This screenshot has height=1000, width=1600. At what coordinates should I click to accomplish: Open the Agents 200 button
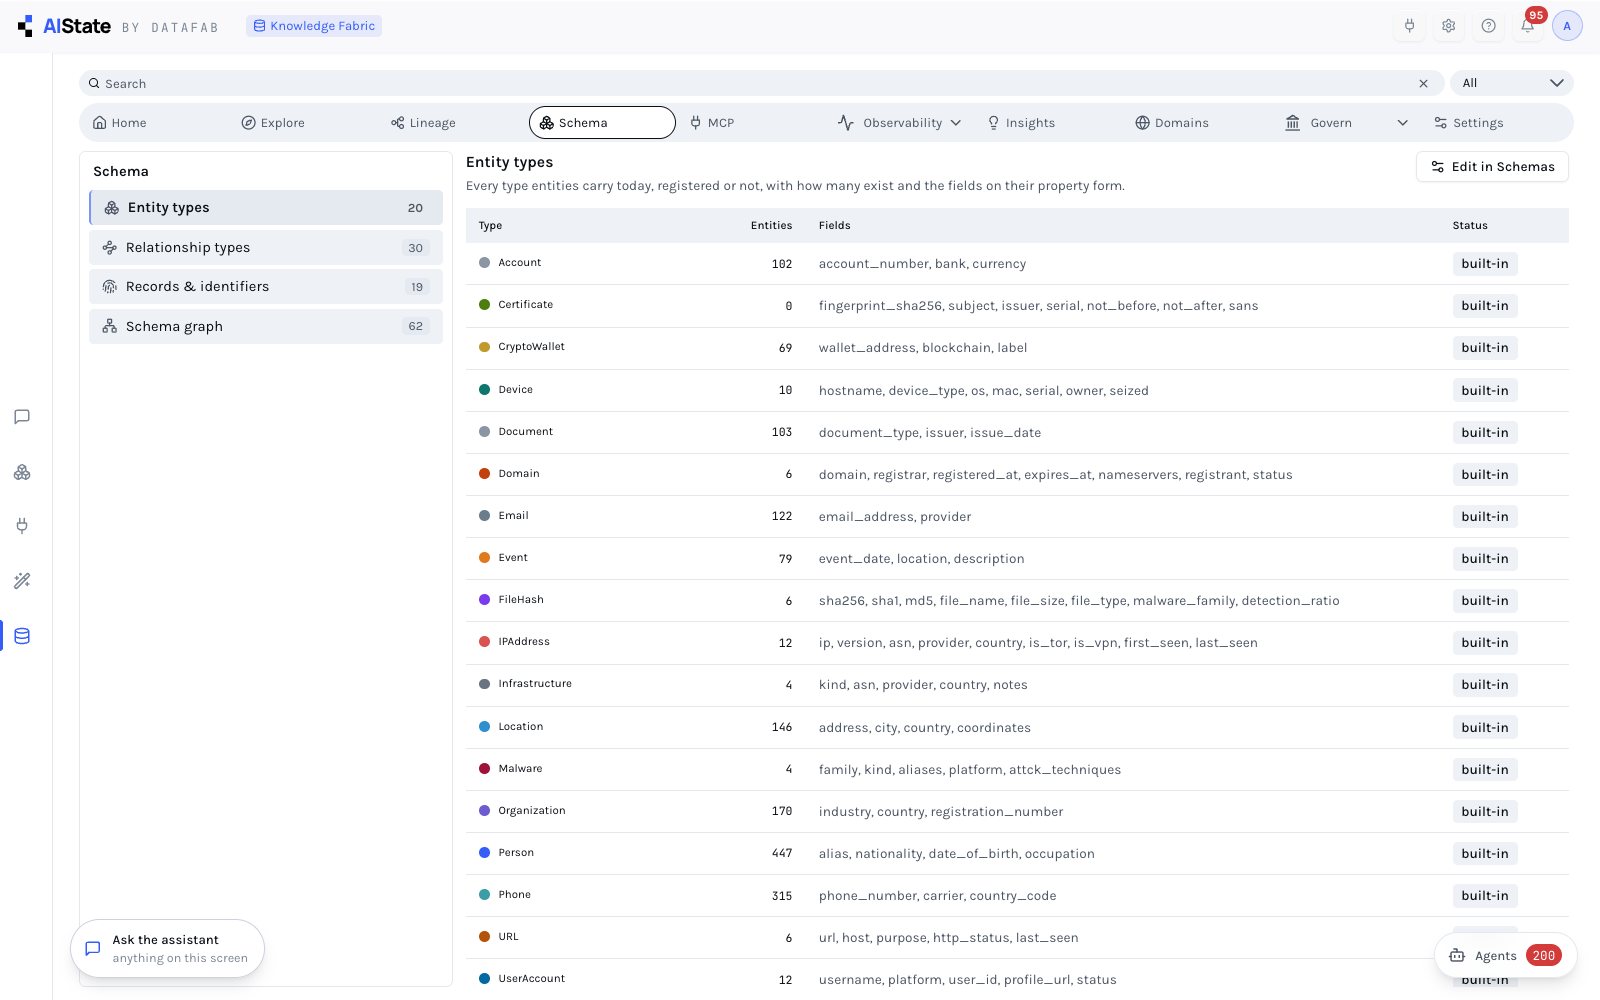pos(1506,955)
